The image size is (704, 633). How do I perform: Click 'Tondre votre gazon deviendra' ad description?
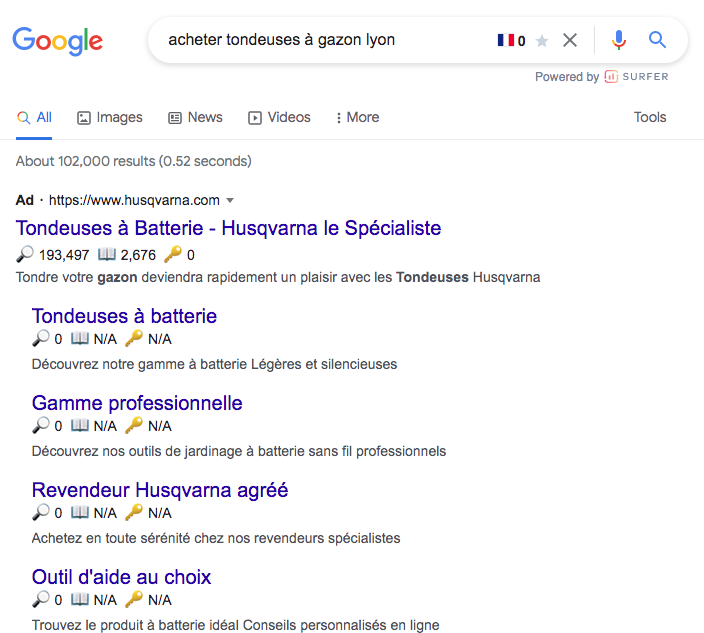(278, 277)
